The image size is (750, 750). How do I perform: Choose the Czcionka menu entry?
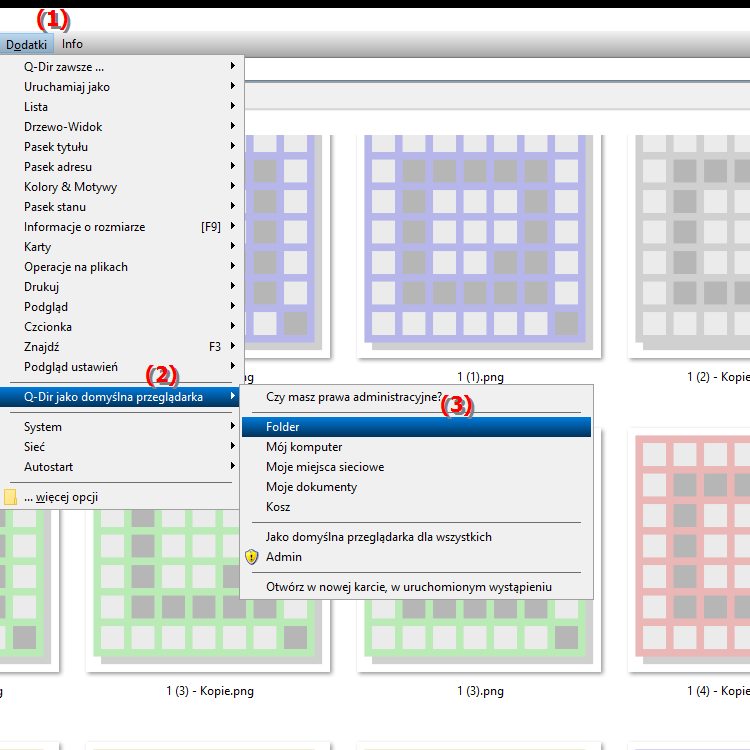pos(122,327)
